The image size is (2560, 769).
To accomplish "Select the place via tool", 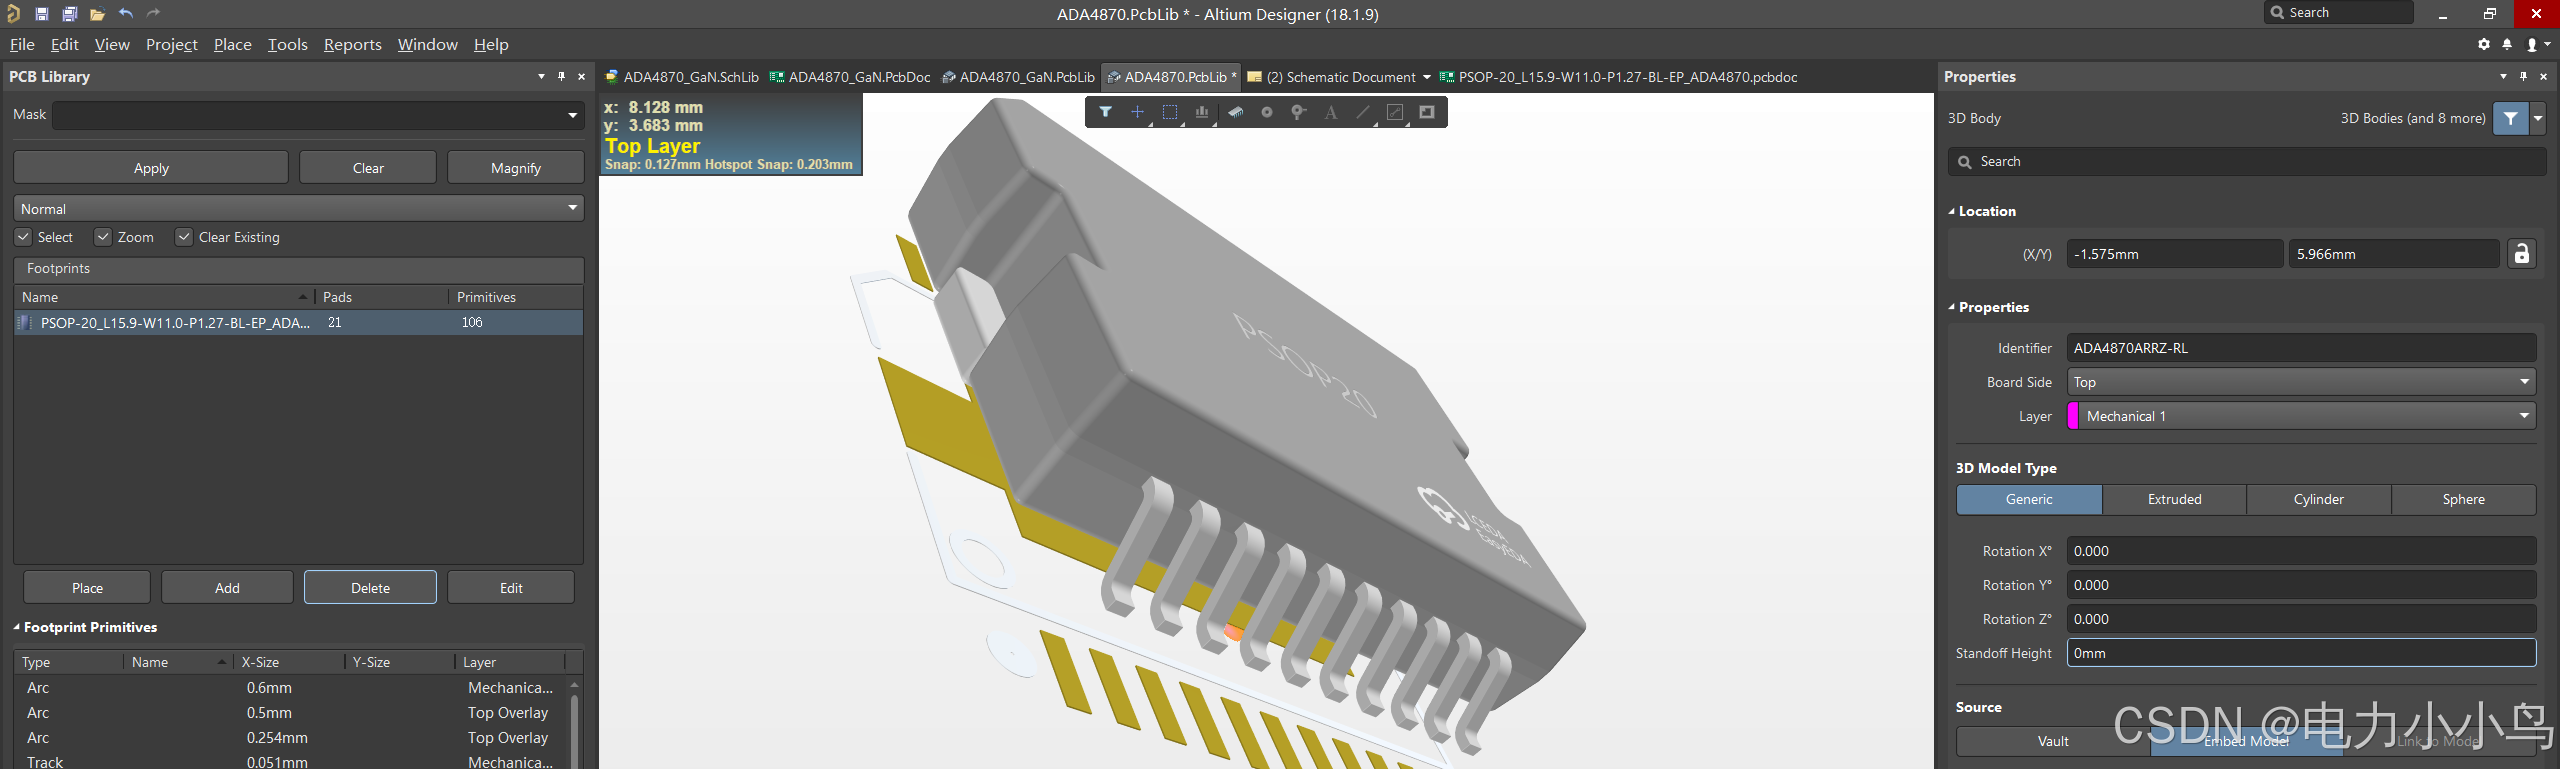I will [1298, 112].
